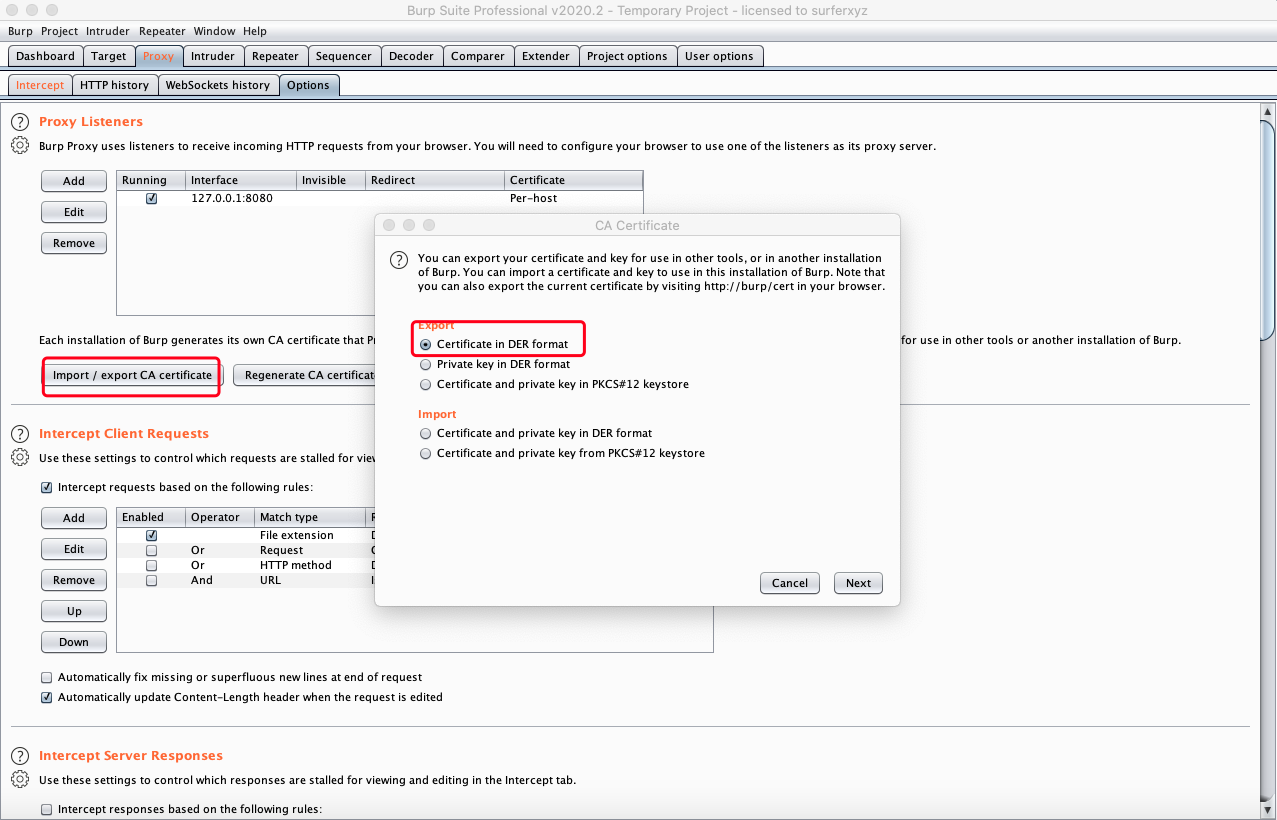Open gear options for Intercept Server Responses
This screenshot has width=1277, height=820.
(x=19, y=780)
